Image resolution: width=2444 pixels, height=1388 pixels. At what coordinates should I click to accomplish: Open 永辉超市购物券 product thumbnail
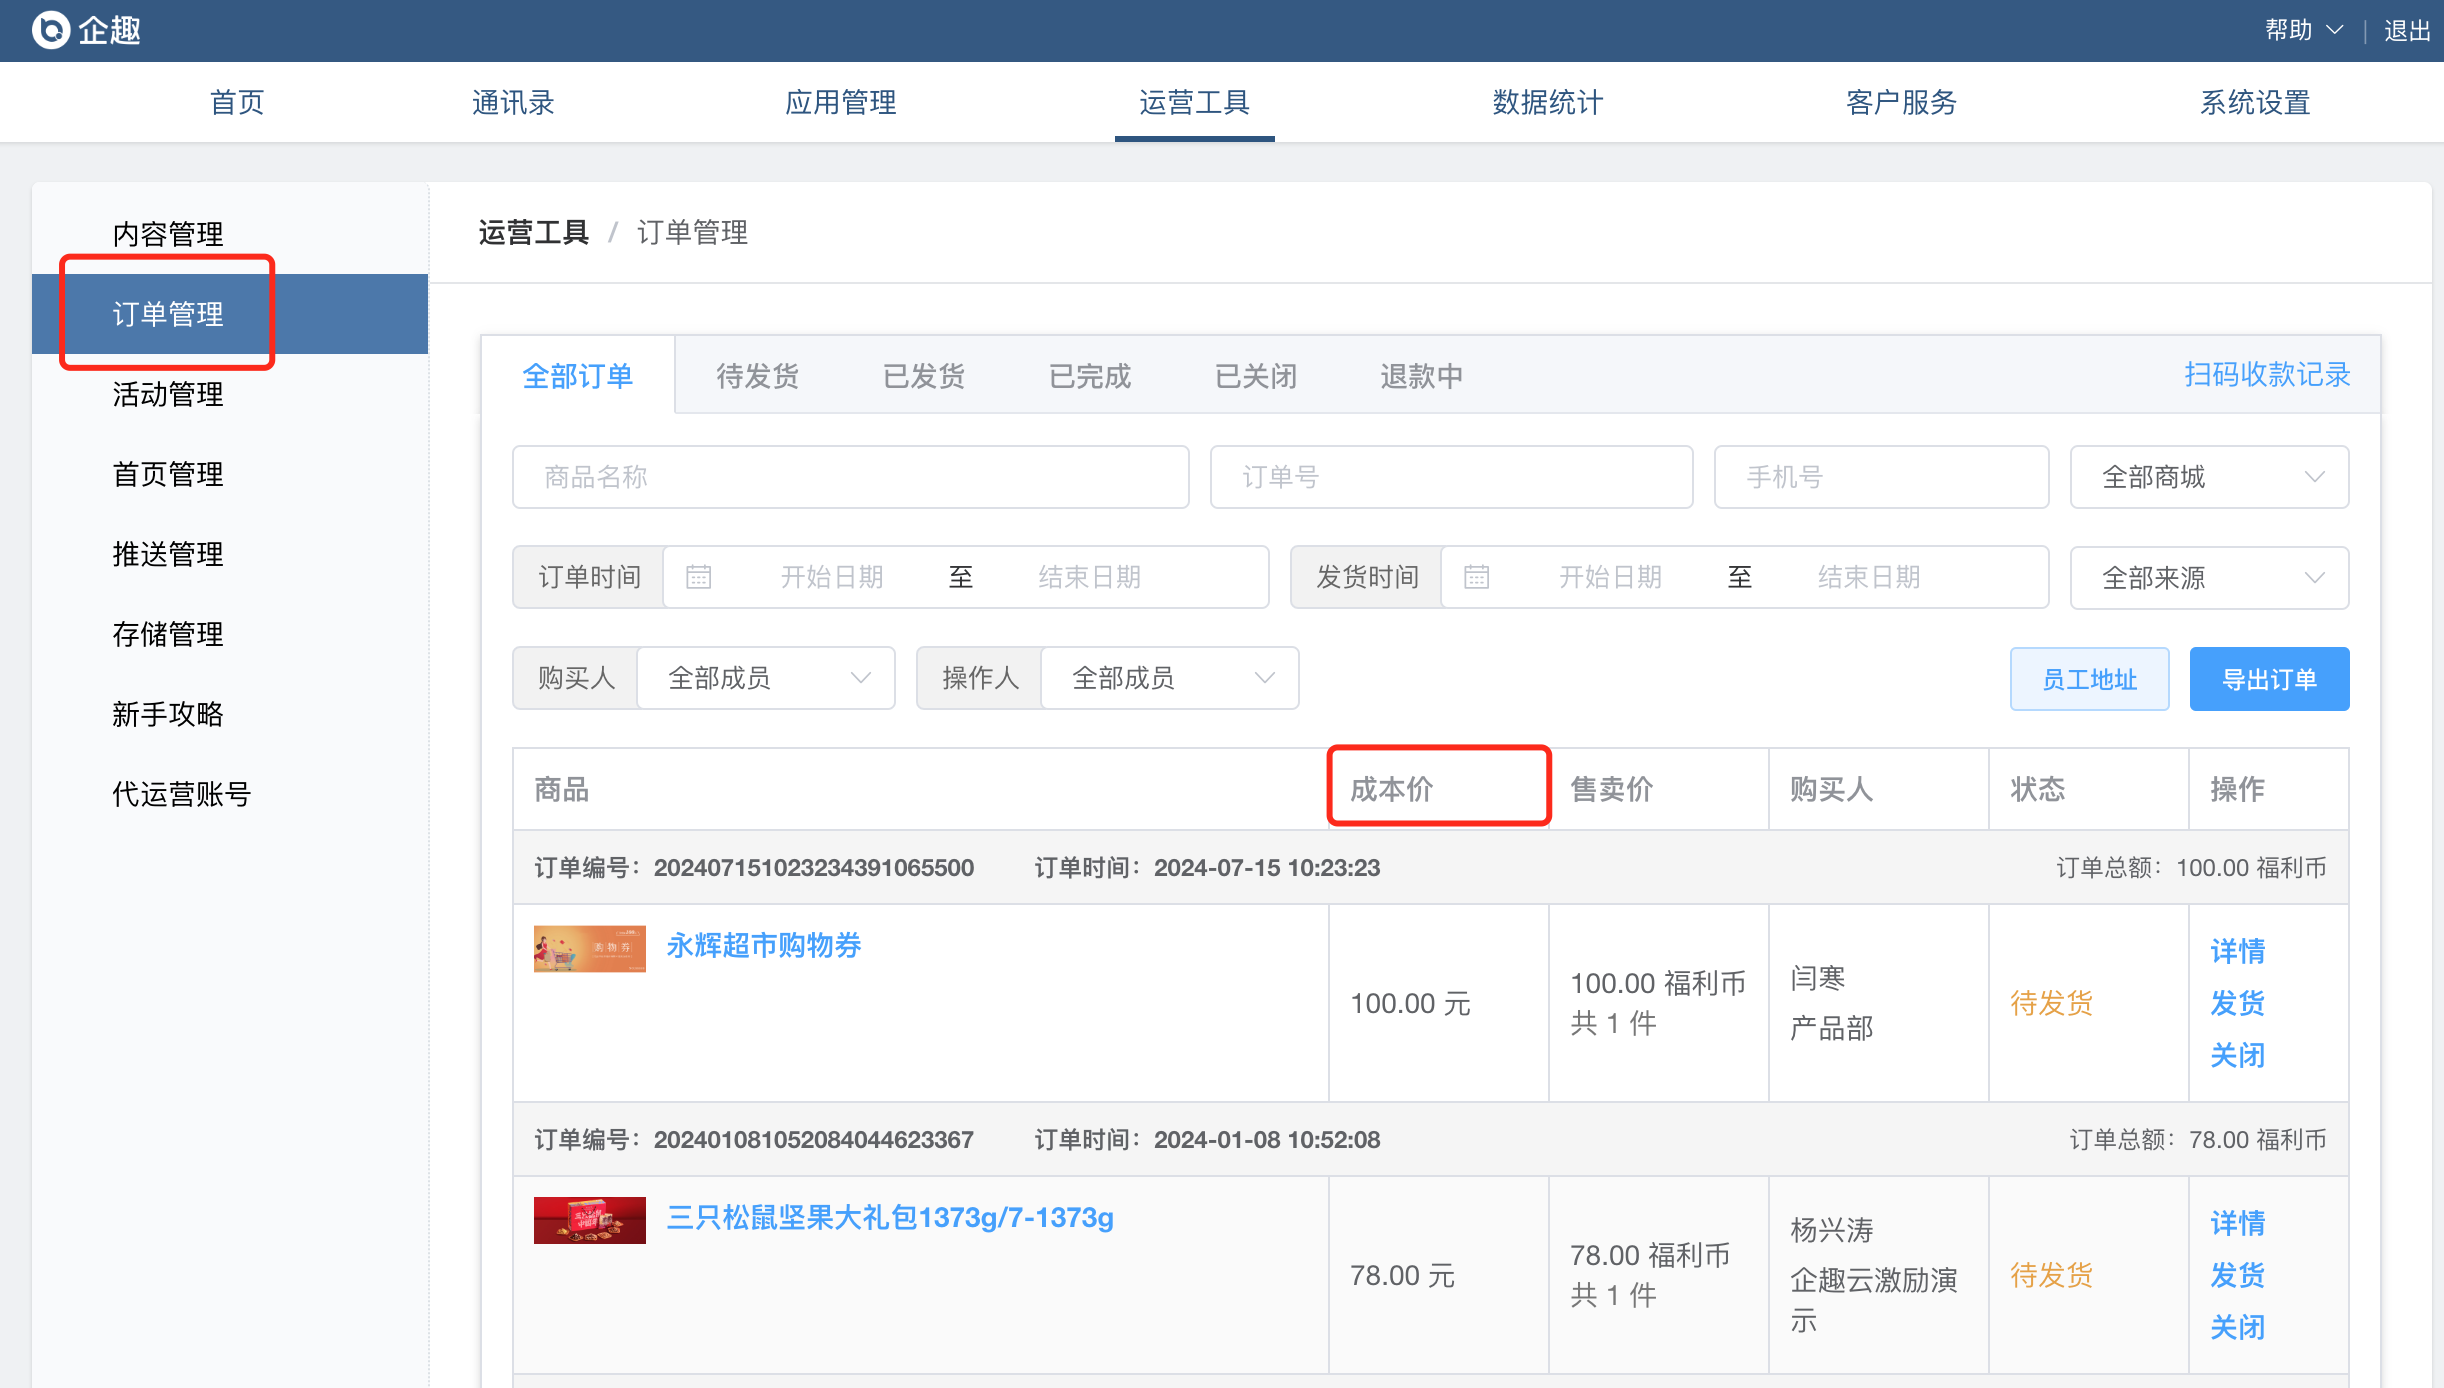pos(589,948)
